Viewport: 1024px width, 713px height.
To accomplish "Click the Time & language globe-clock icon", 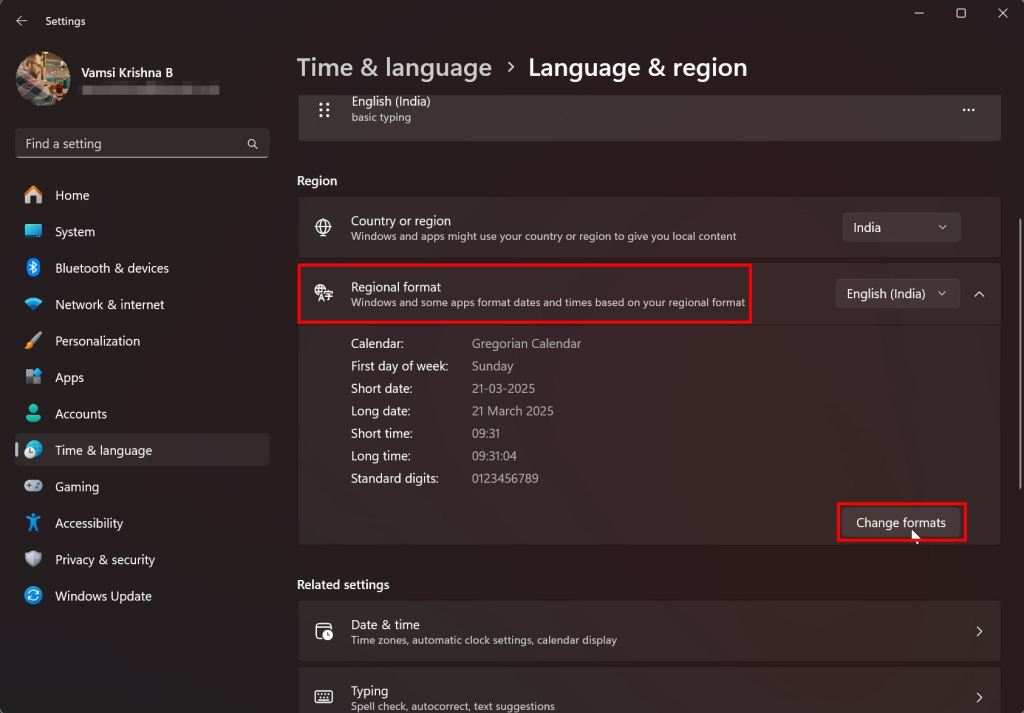I will tap(33, 450).
